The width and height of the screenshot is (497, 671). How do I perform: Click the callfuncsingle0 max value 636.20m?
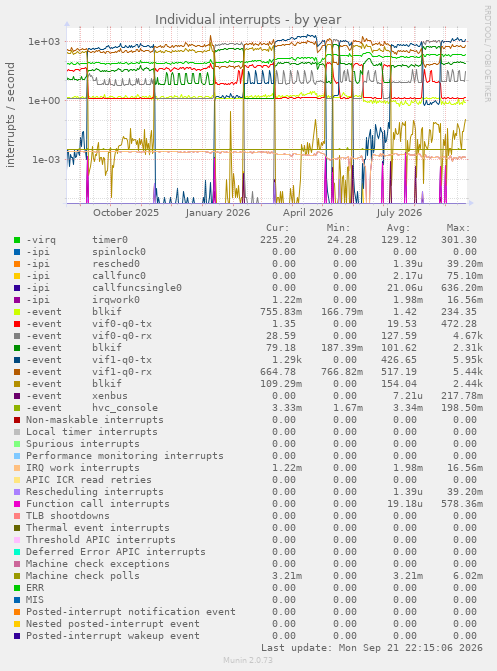(462, 288)
